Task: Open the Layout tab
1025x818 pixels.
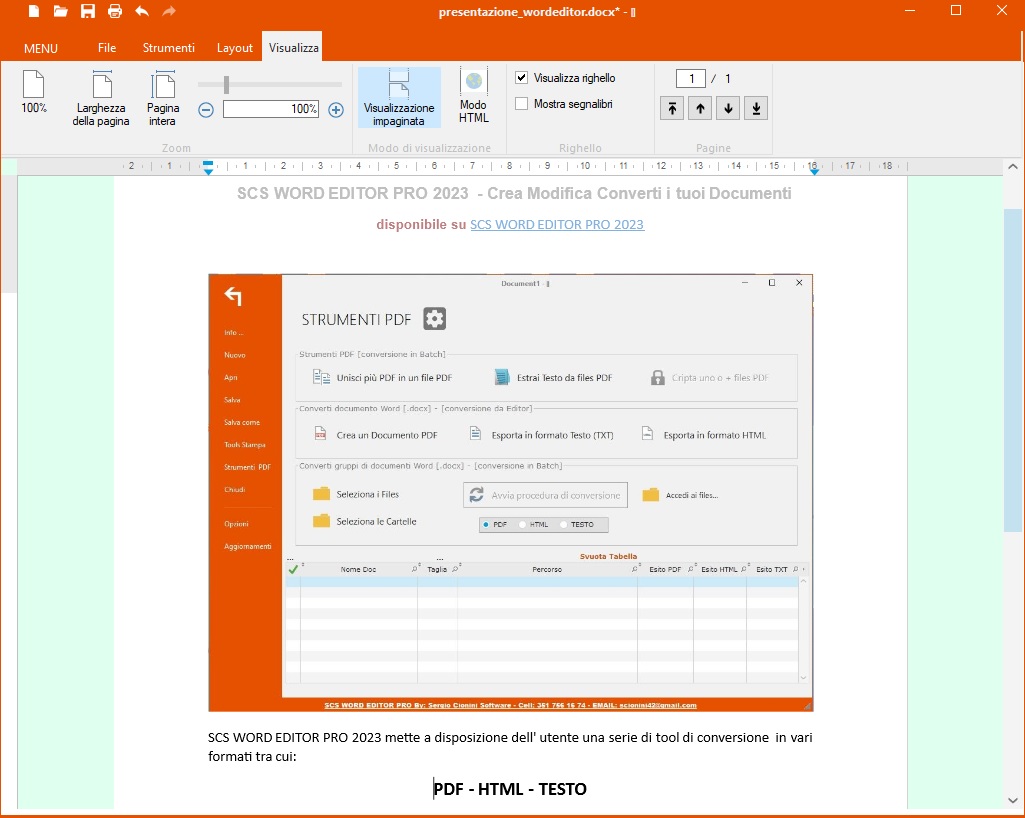Action: (235, 48)
